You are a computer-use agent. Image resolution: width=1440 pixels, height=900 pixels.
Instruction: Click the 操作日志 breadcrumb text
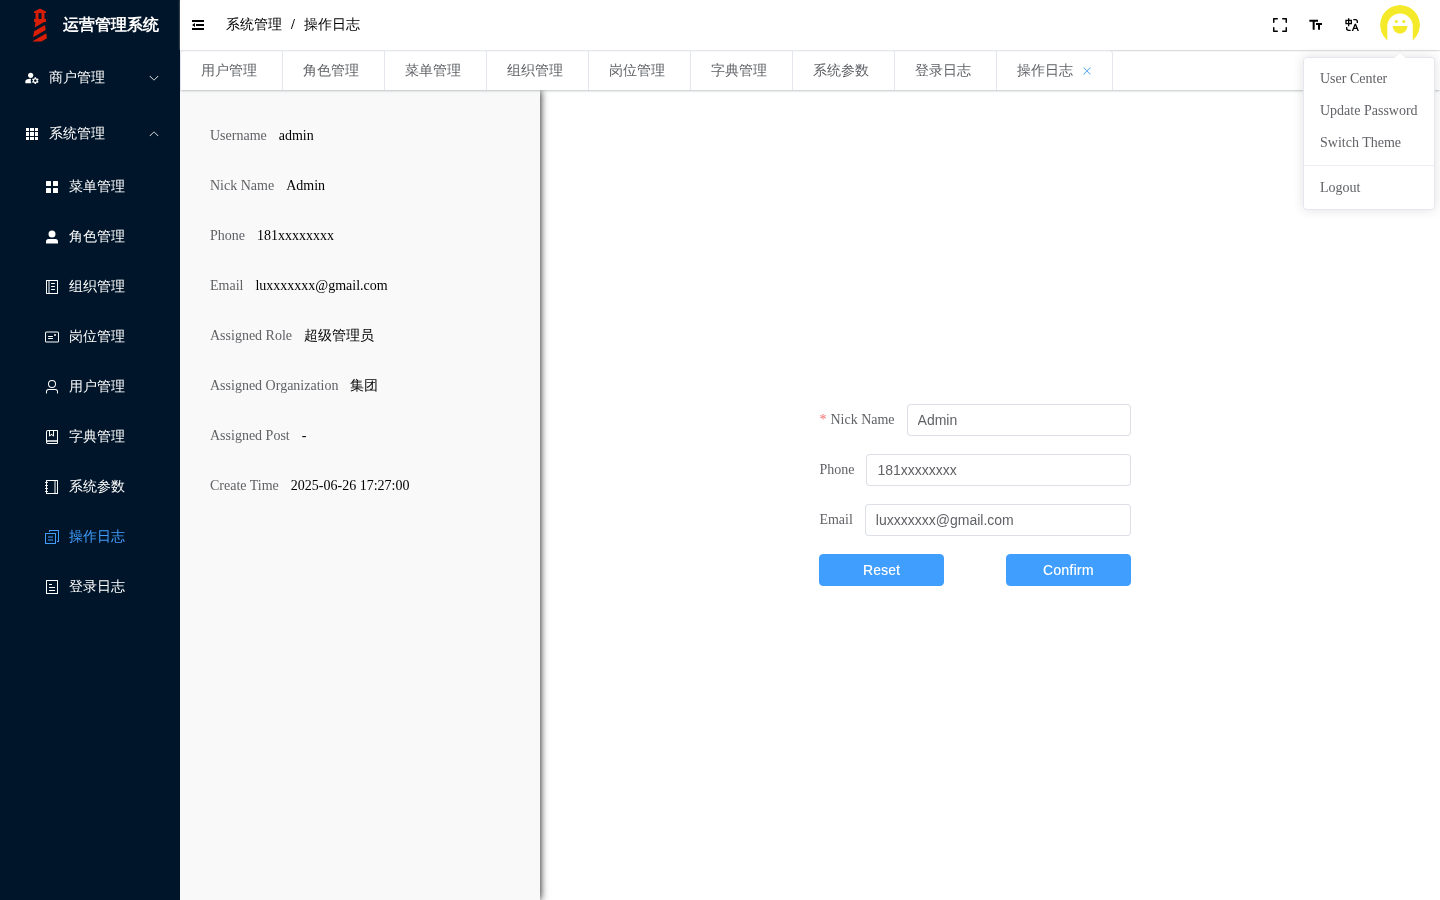pos(332,25)
